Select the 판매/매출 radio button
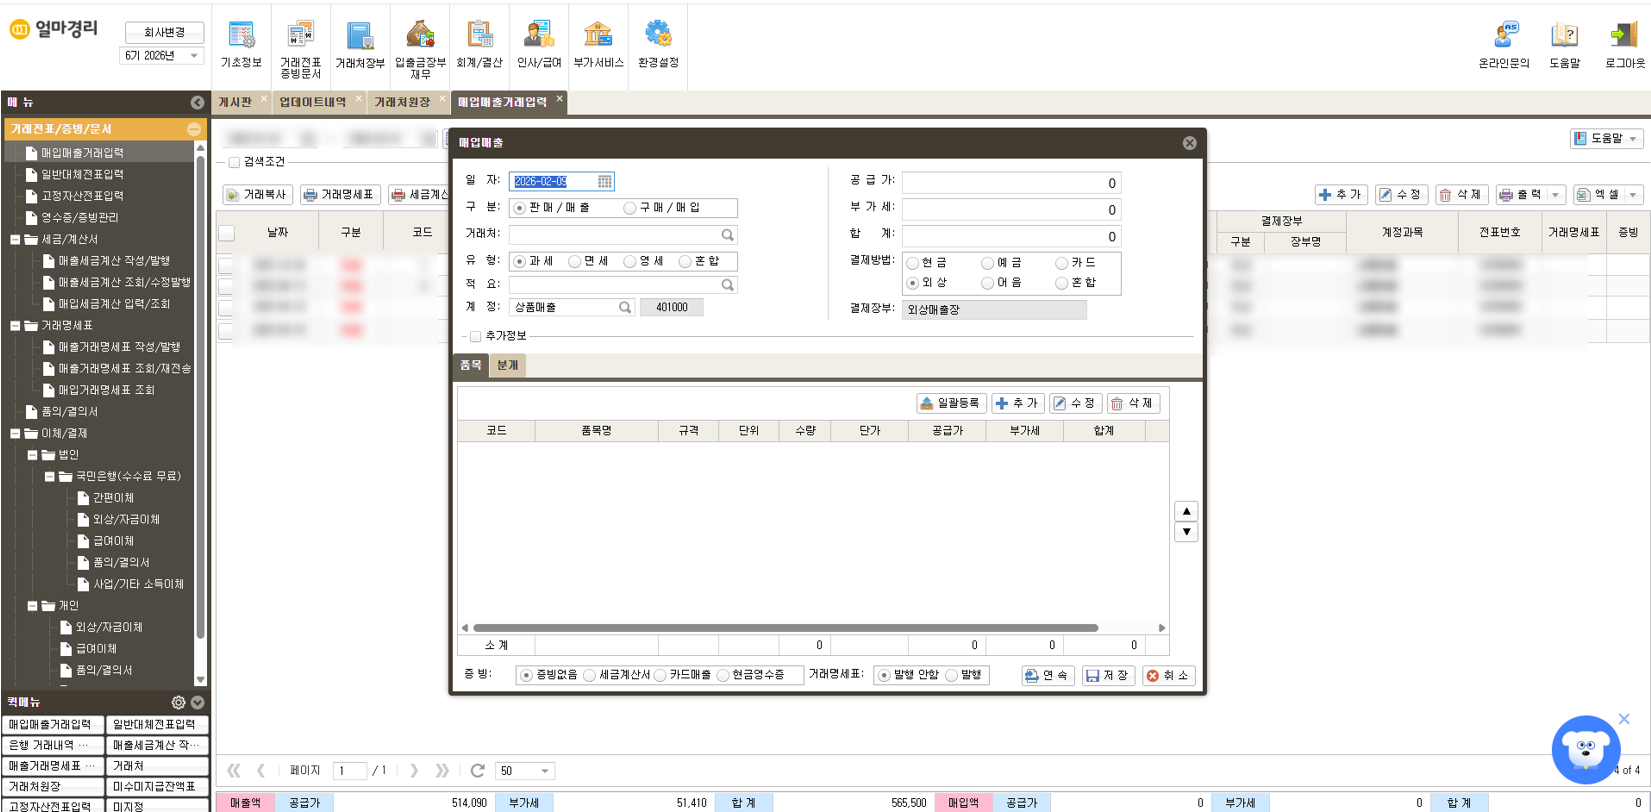Viewport: 1651px width, 812px height. (519, 208)
